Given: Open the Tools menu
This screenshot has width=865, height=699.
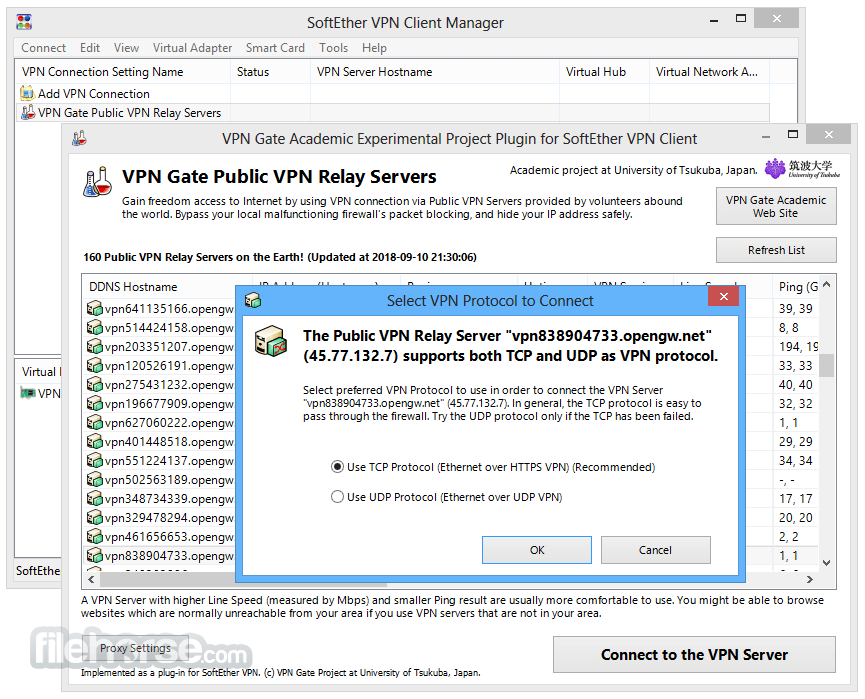Looking at the screenshot, I should [333, 48].
